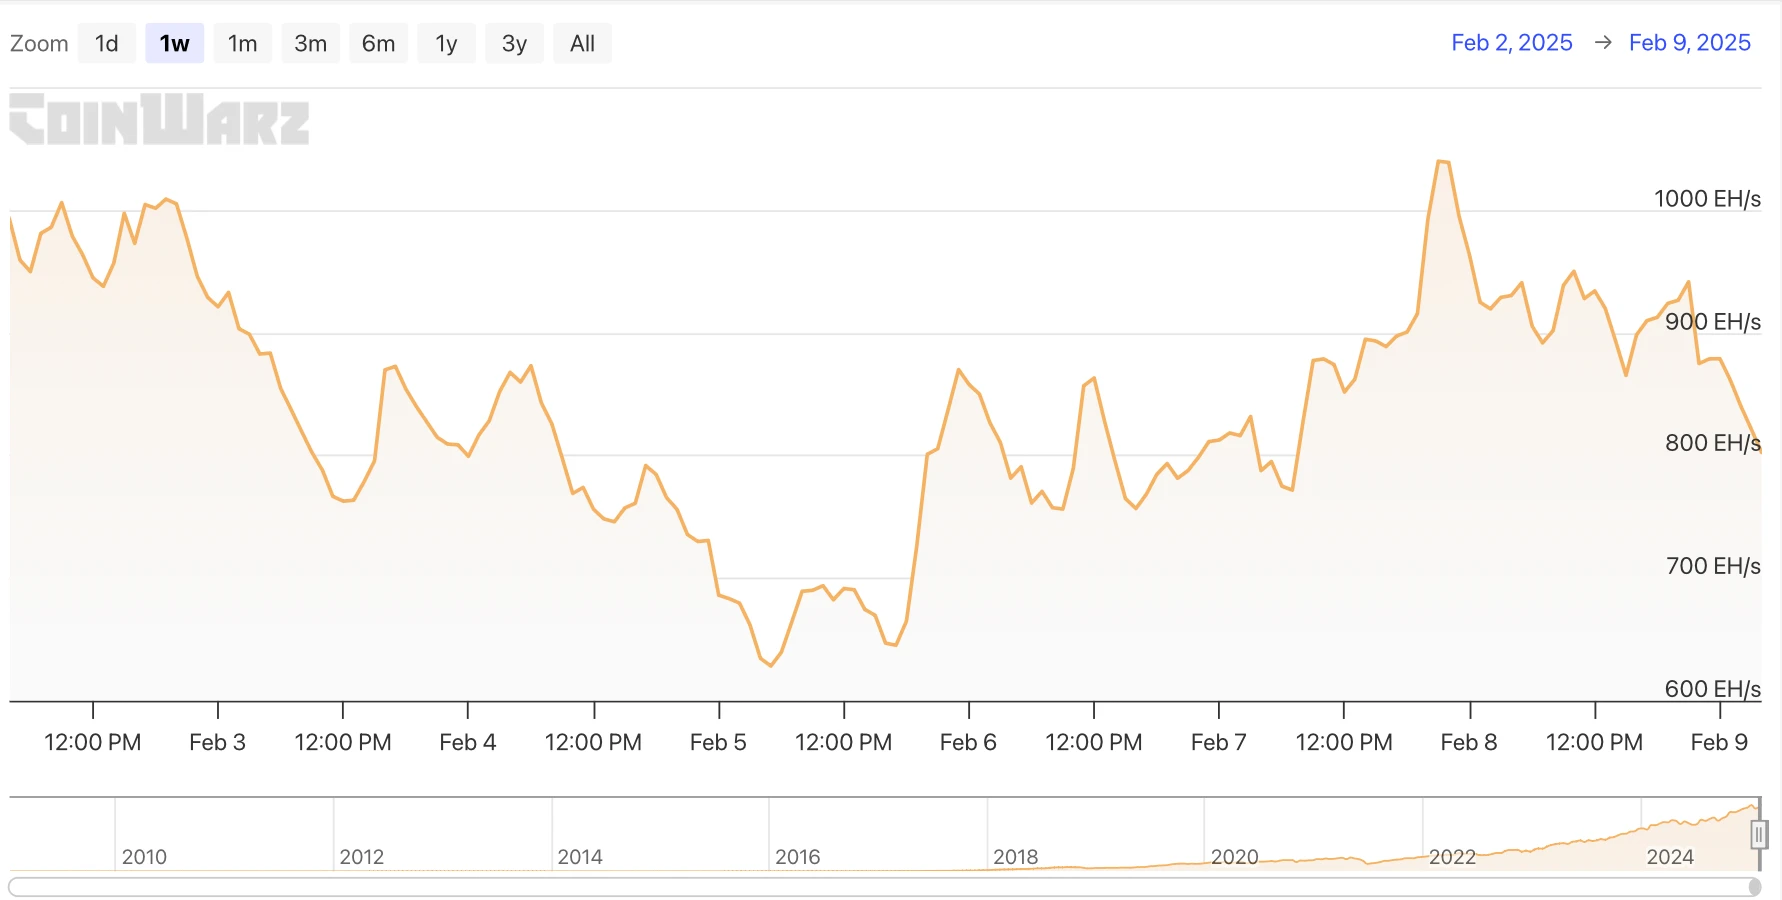Click the 2010 label in navigator
Viewport: 1782px width, 900px height.
[x=144, y=857]
